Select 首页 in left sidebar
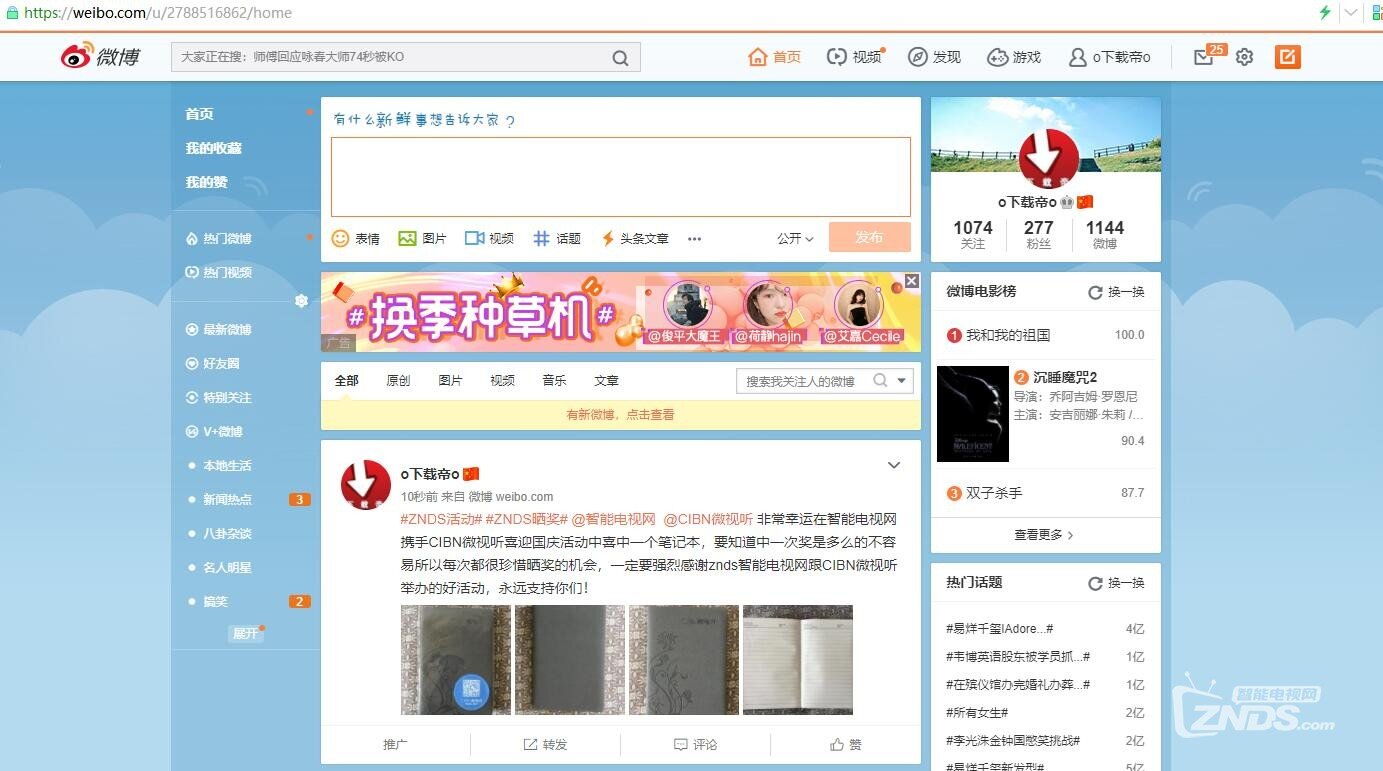 (x=200, y=114)
